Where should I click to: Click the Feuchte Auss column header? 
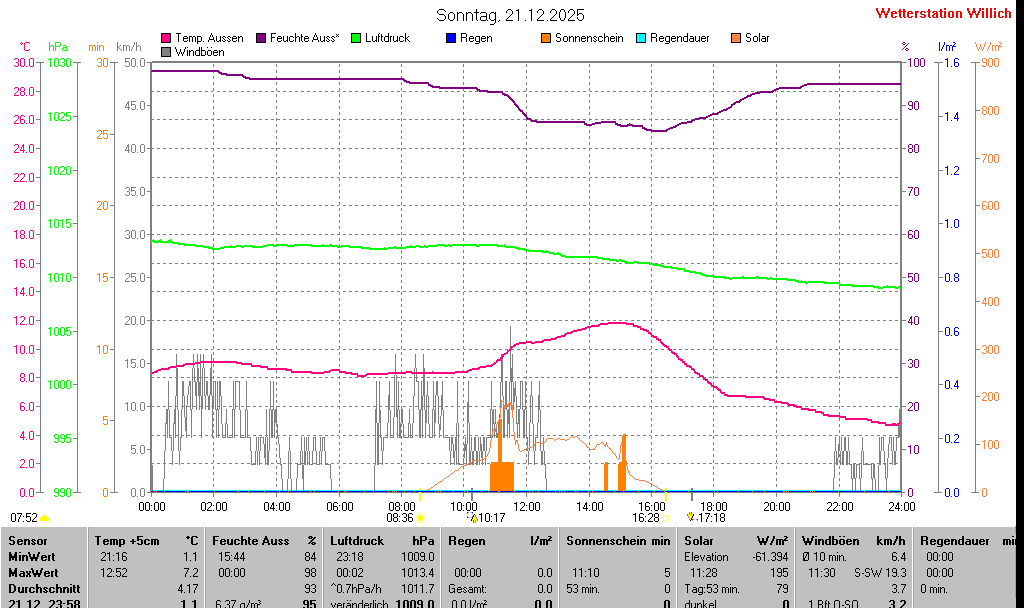point(251,541)
